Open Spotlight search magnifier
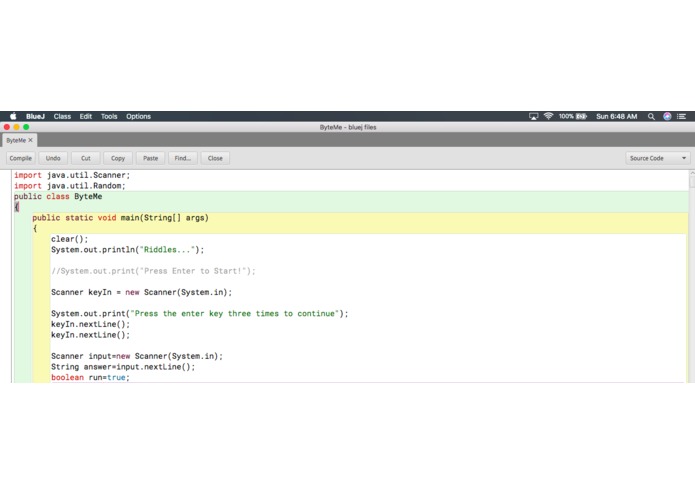695x494 pixels. (x=651, y=116)
